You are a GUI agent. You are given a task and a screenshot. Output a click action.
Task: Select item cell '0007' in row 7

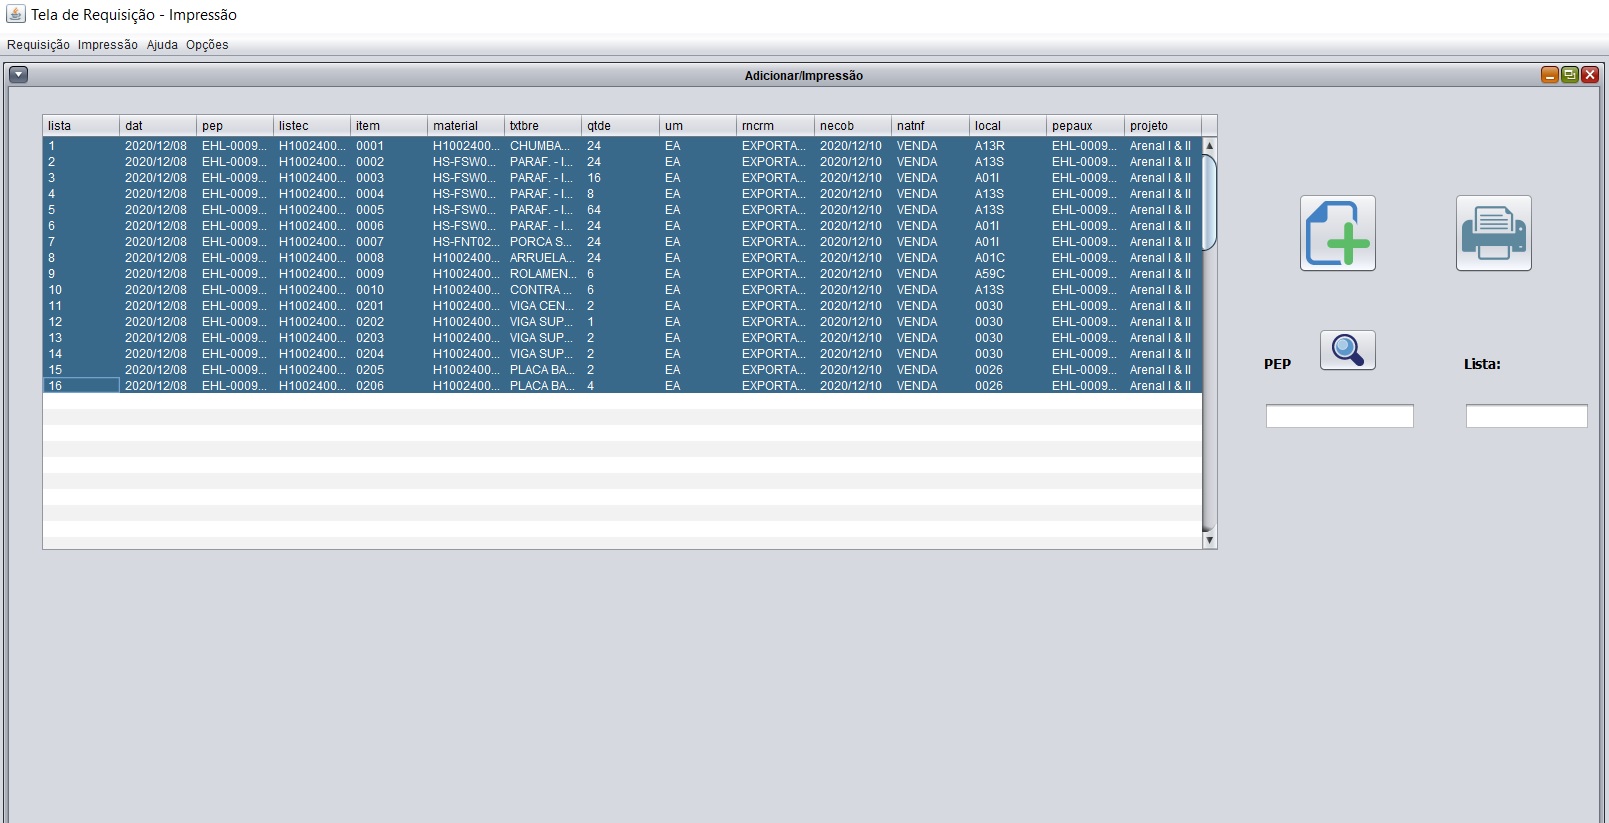pos(389,242)
